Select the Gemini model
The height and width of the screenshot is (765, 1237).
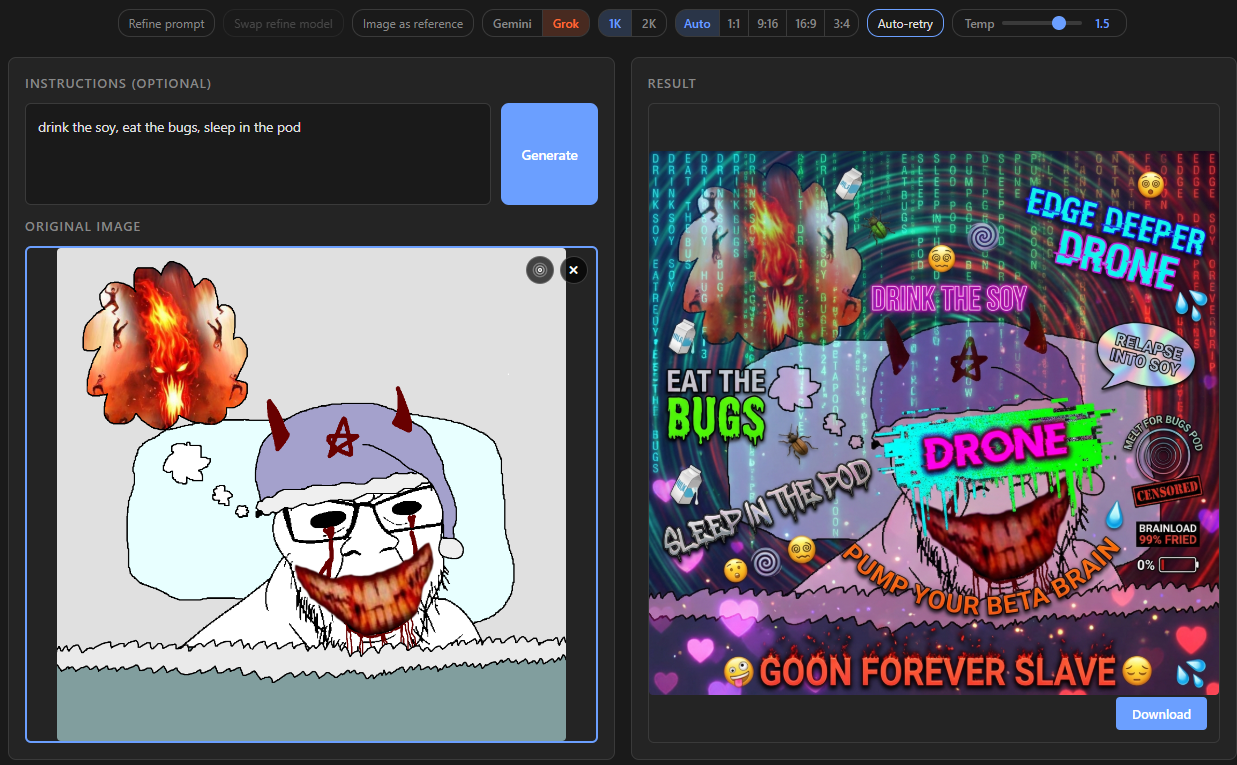[x=512, y=24]
